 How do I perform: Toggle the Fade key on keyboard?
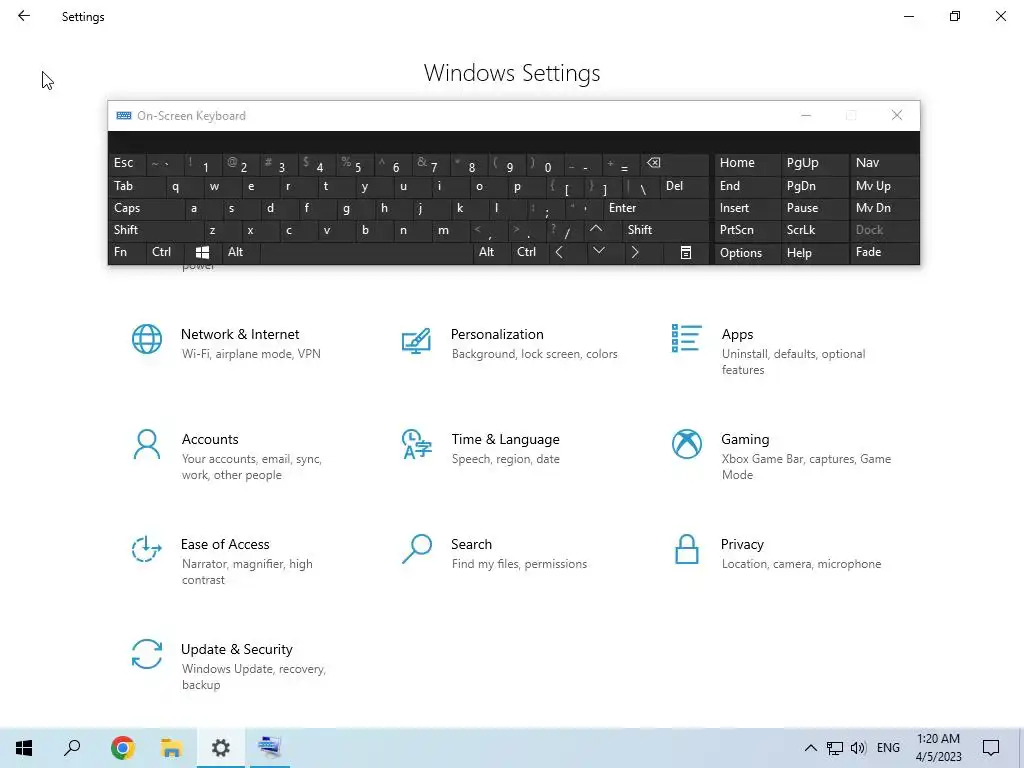tap(884, 252)
